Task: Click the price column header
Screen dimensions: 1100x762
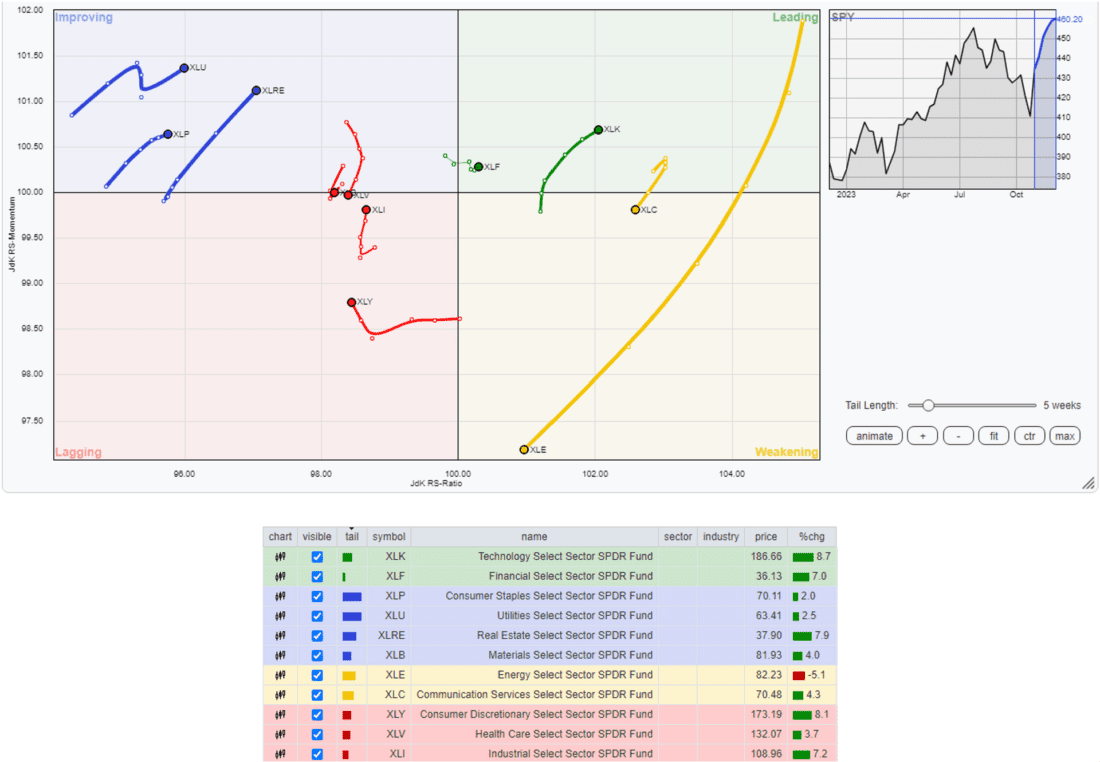Action: point(766,537)
